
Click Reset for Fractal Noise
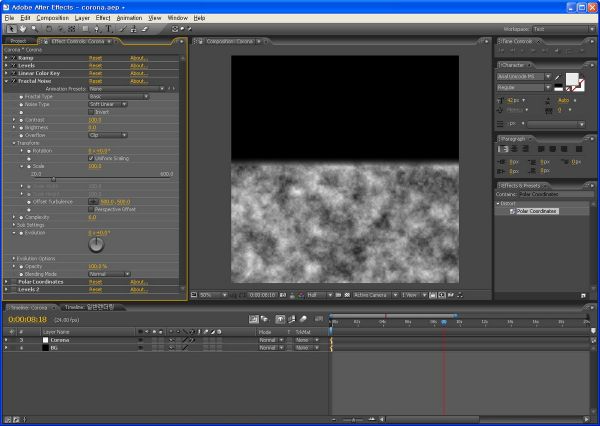pyautogui.click(x=95, y=81)
